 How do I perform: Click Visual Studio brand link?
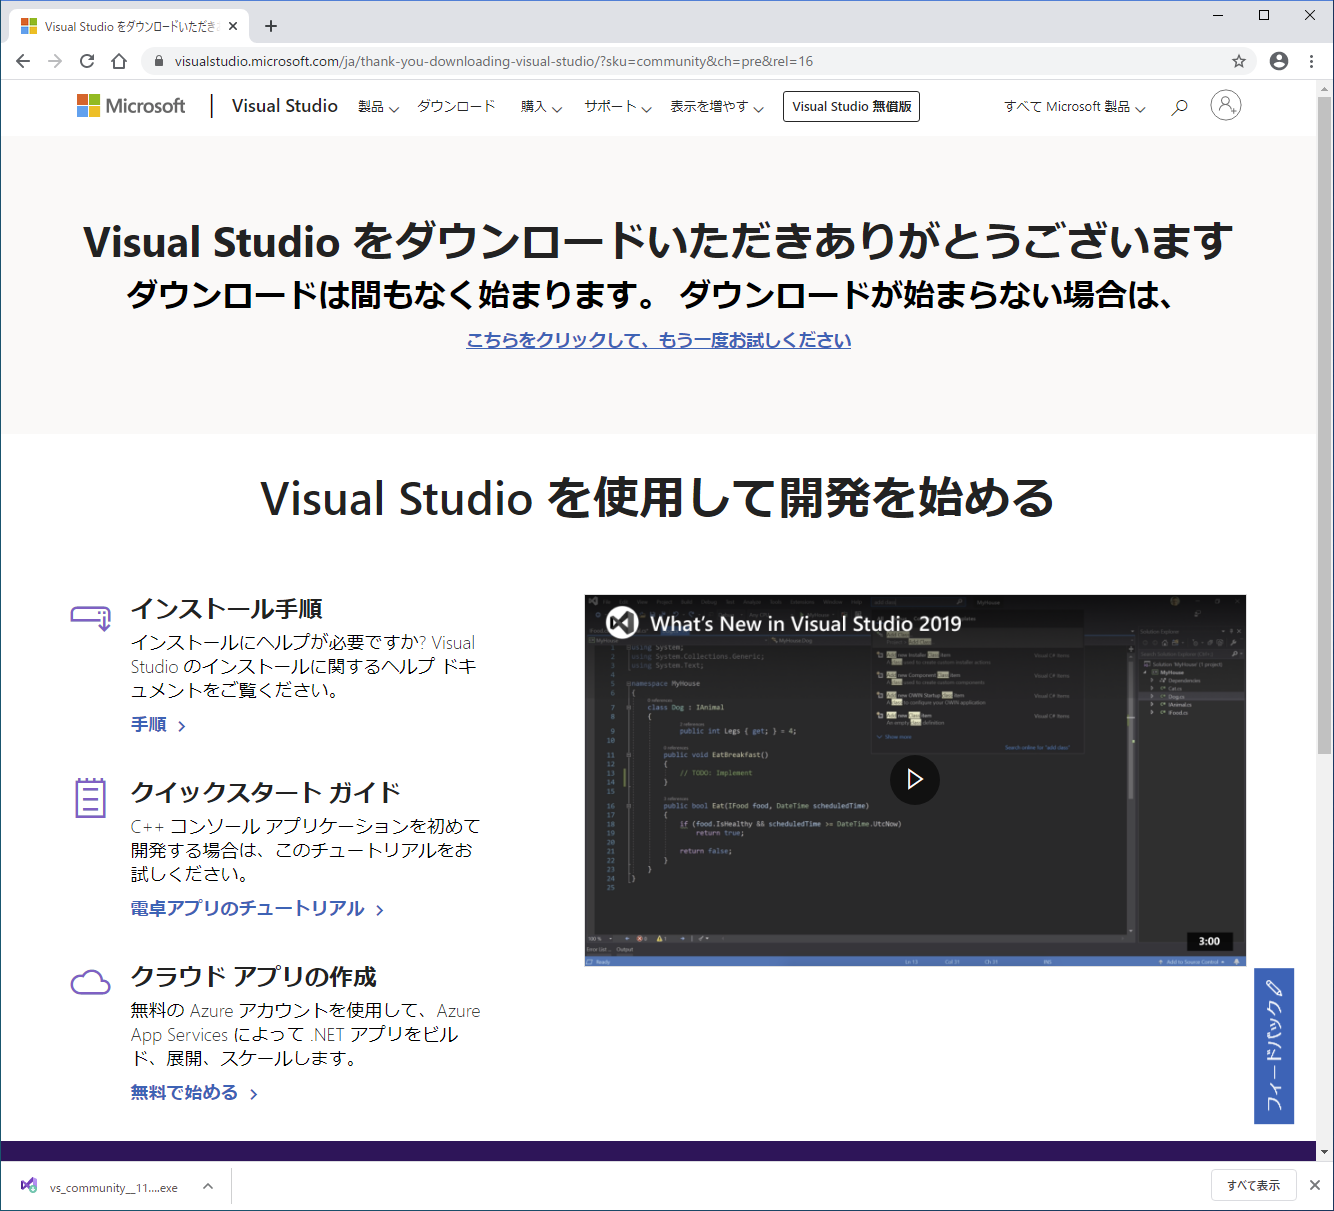[285, 106]
